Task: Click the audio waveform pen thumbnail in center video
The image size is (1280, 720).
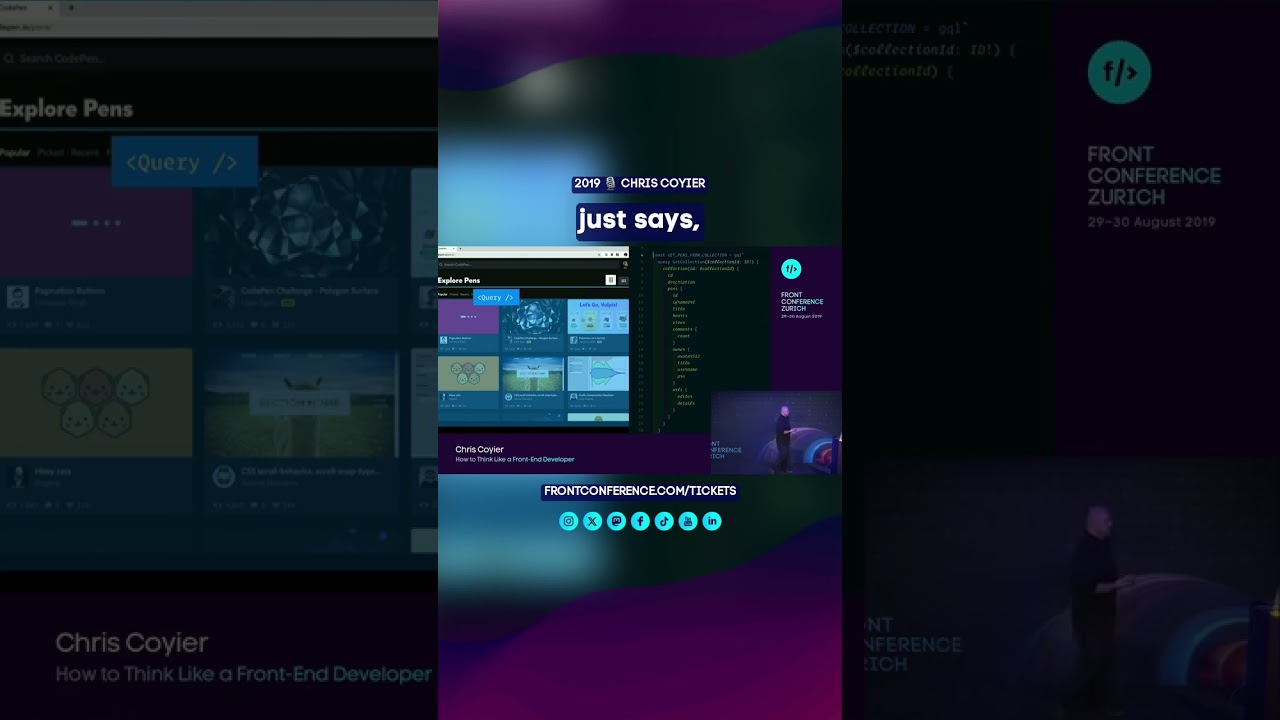Action: tap(598, 373)
